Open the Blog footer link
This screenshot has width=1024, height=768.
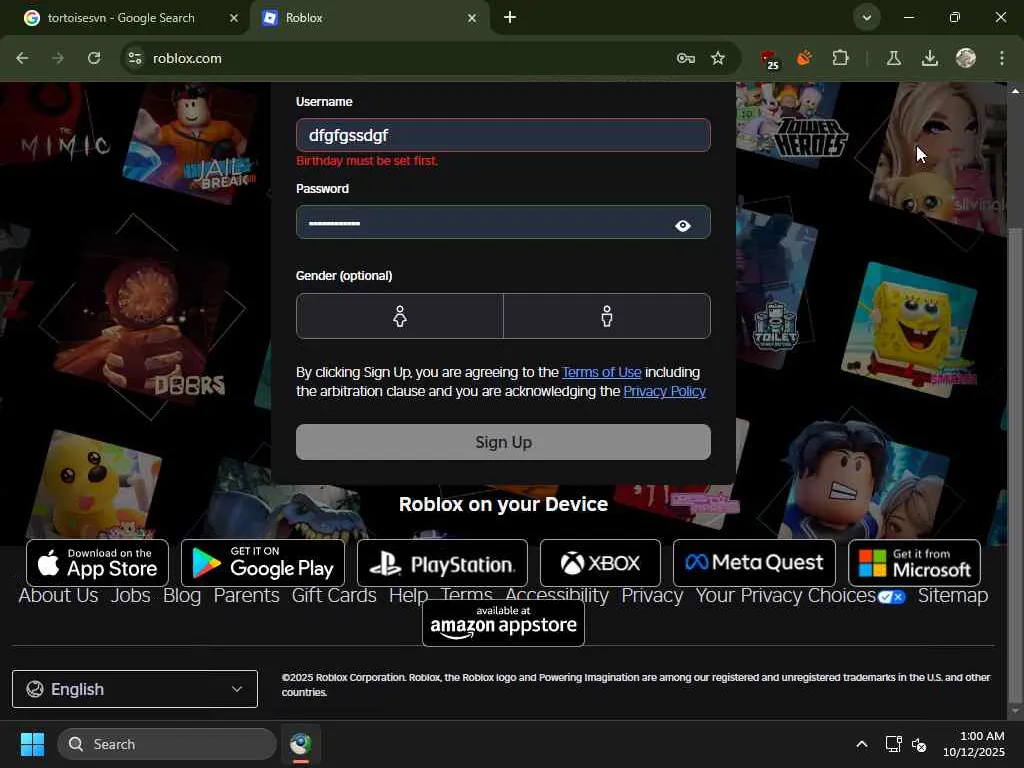182,596
